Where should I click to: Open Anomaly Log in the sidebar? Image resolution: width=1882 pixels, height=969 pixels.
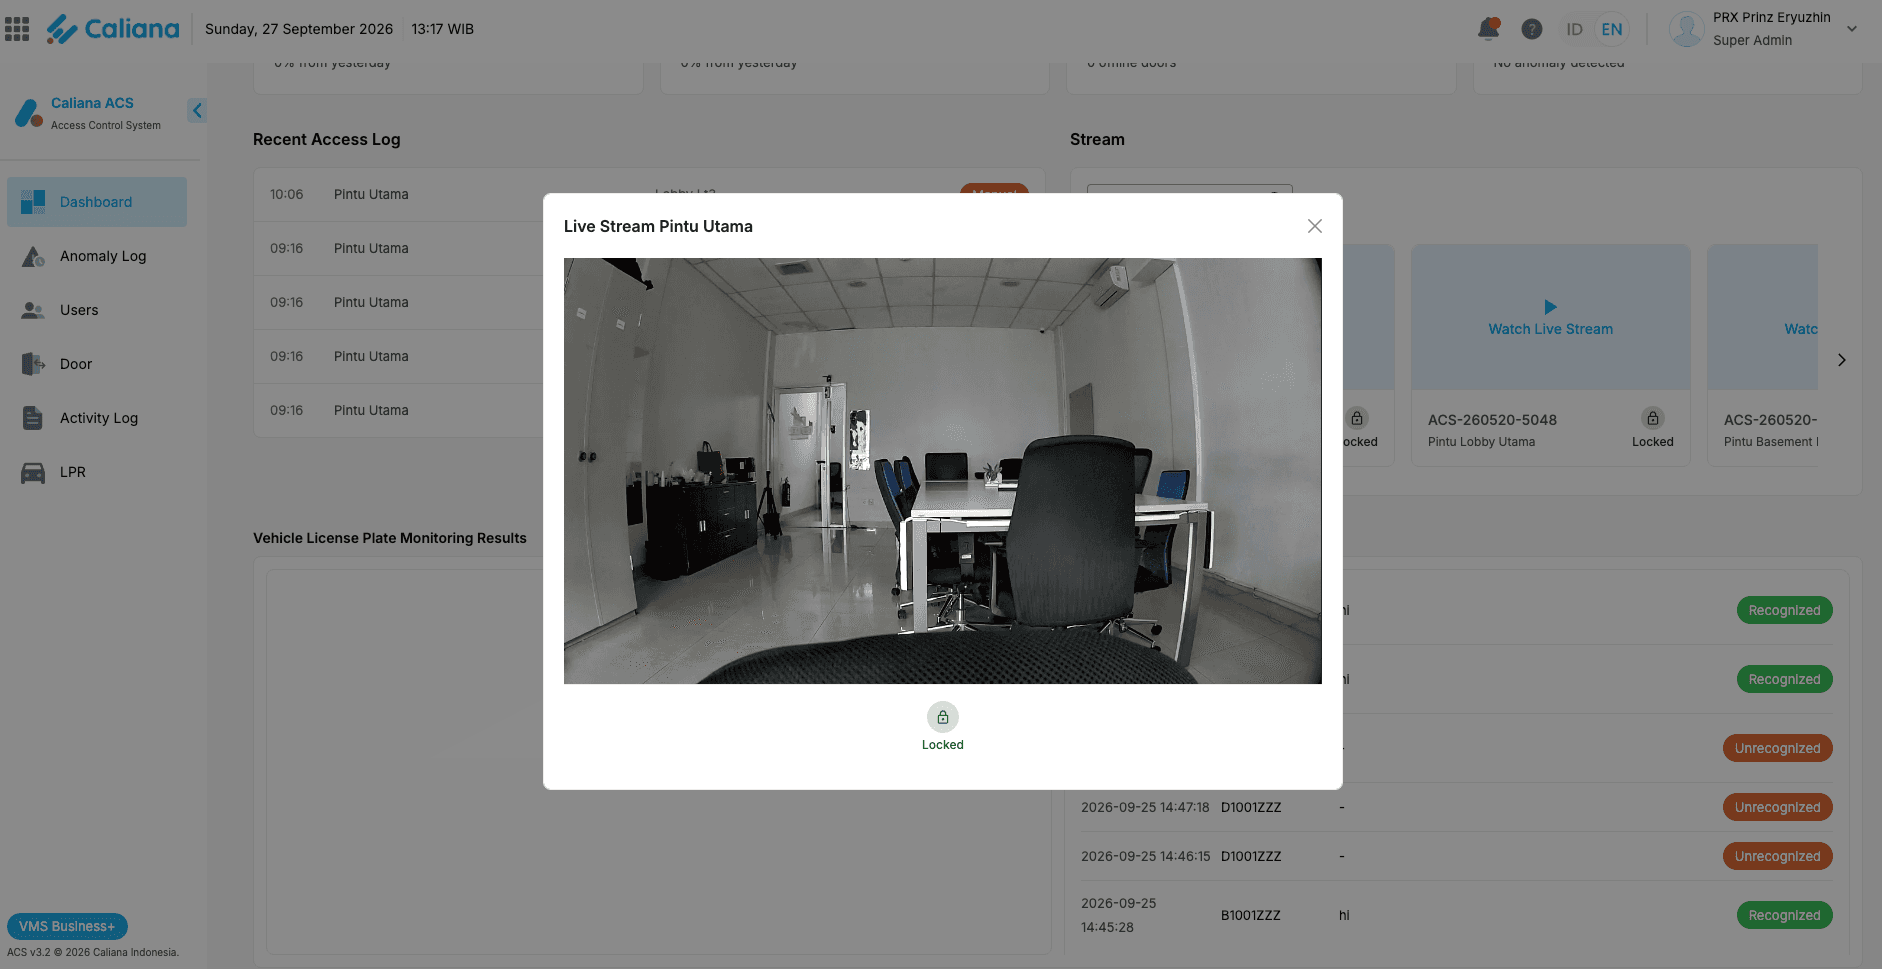pyautogui.click(x=97, y=256)
